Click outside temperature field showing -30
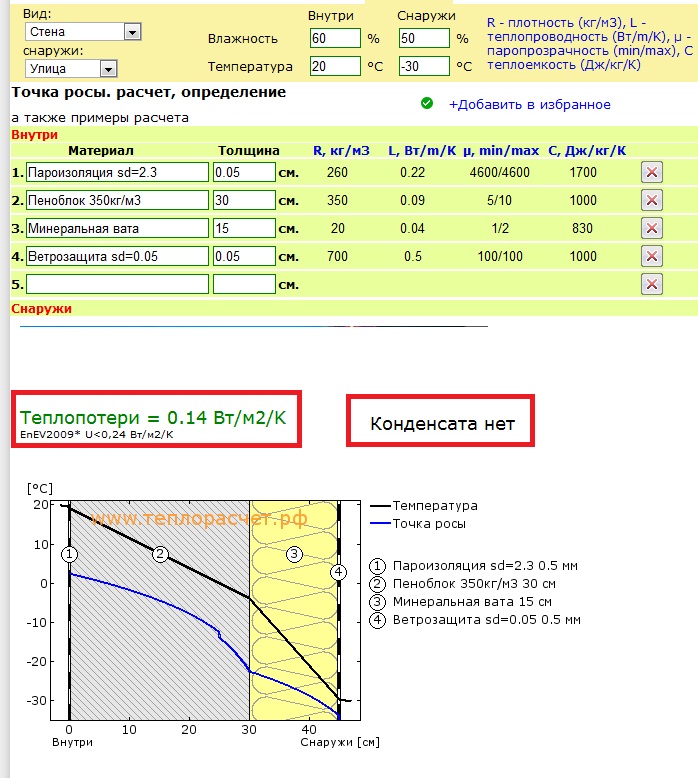 click(424, 66)
